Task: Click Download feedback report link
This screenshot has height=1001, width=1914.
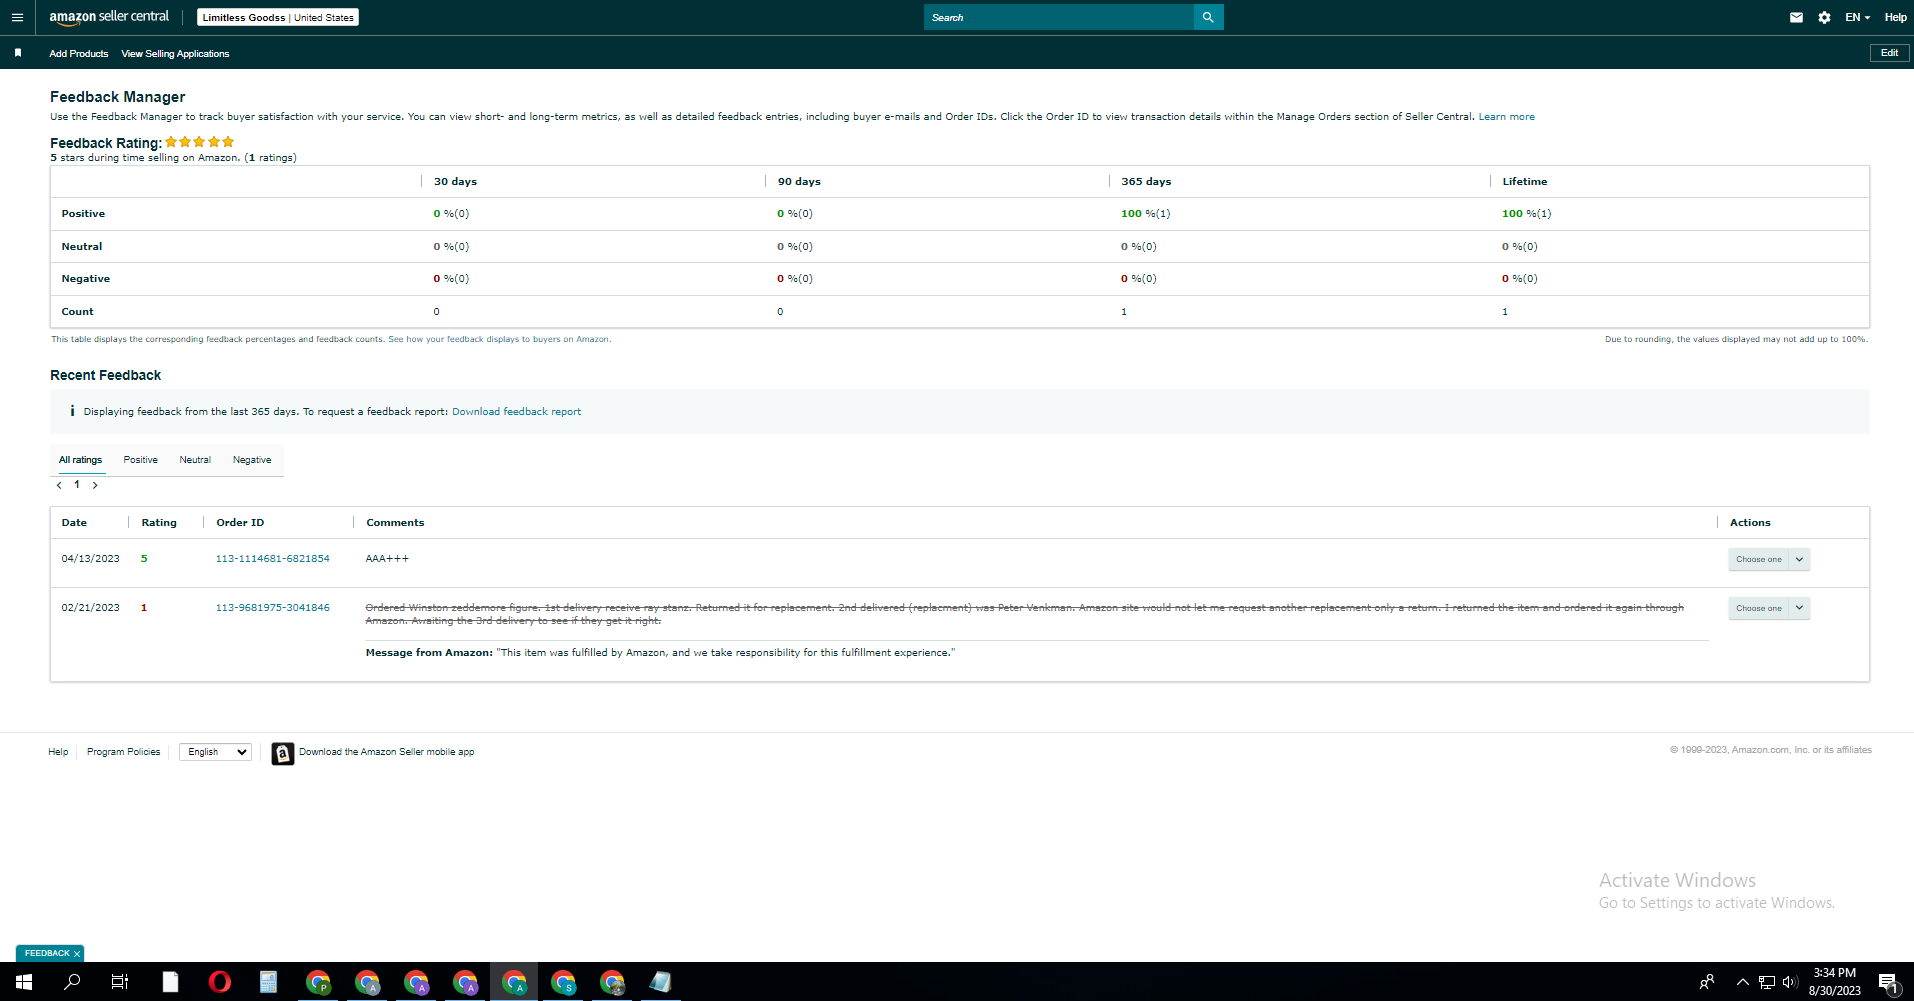Action: (516, 412)
